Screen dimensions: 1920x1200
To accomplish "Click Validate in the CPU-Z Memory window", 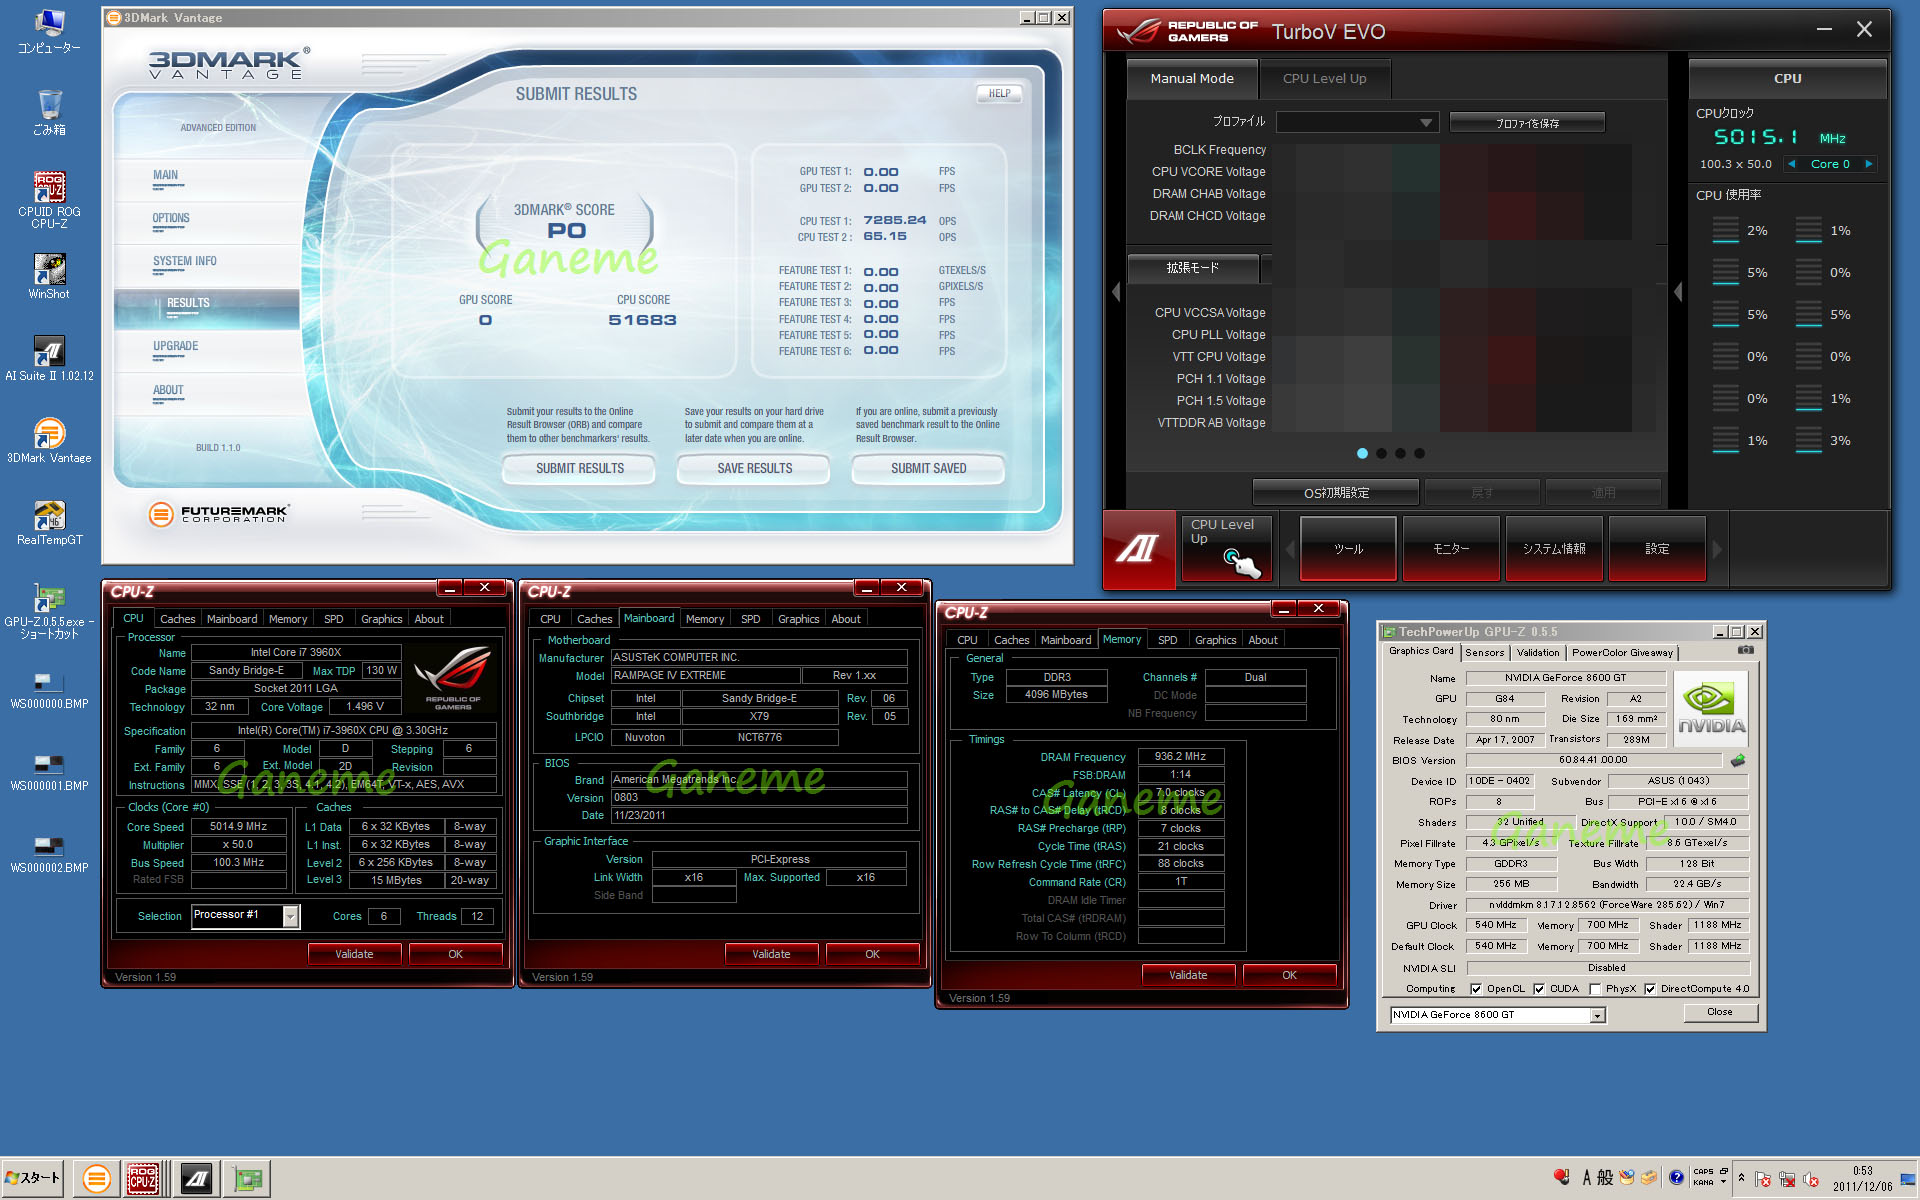I will [1187, 975].
